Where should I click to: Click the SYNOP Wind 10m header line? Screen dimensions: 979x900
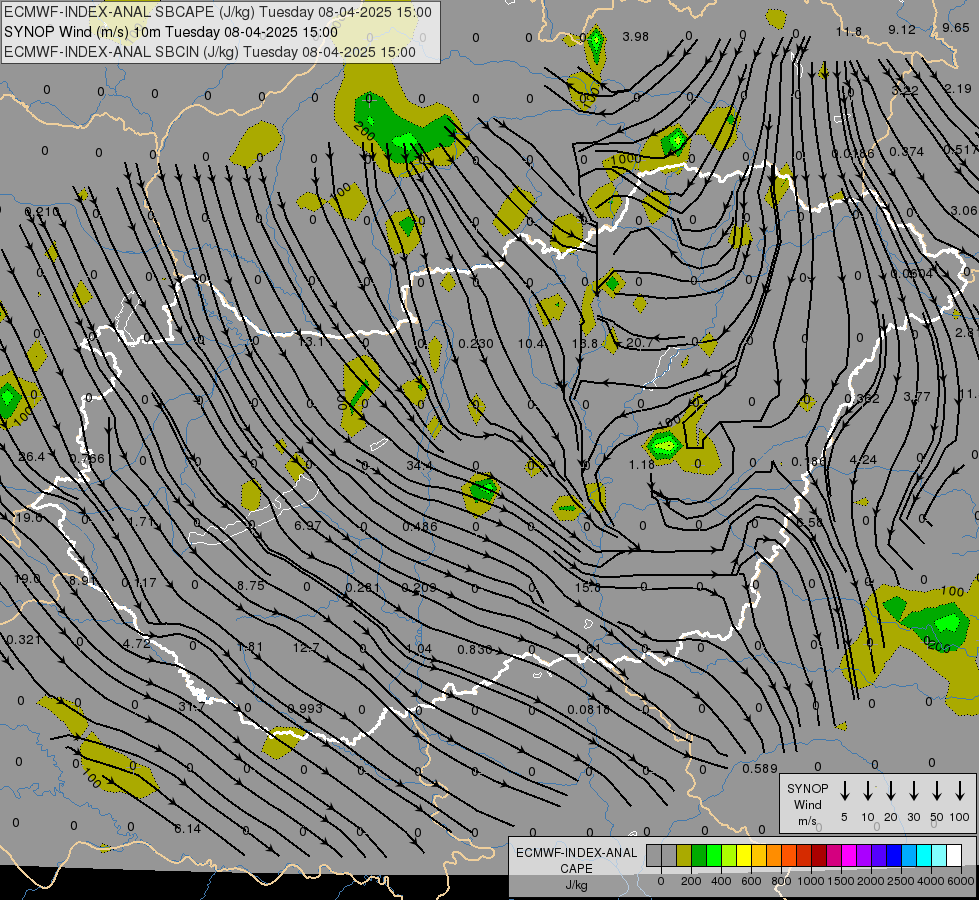pyautogui.click(x=170, y=32)
